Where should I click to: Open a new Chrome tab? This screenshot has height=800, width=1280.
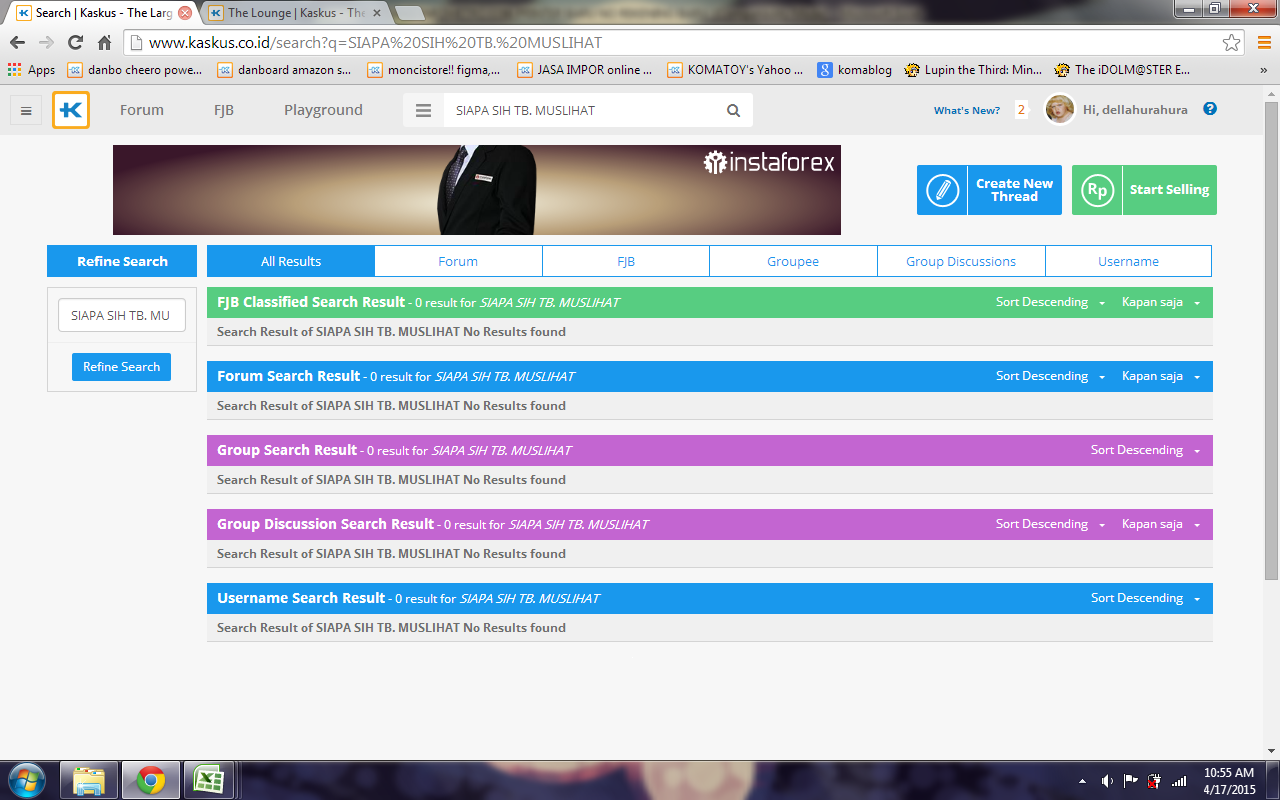(x=408, y=13)
